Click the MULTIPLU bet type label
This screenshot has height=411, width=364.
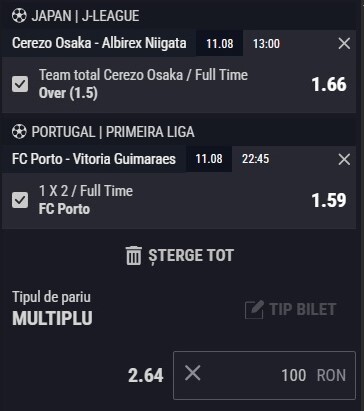52,318
